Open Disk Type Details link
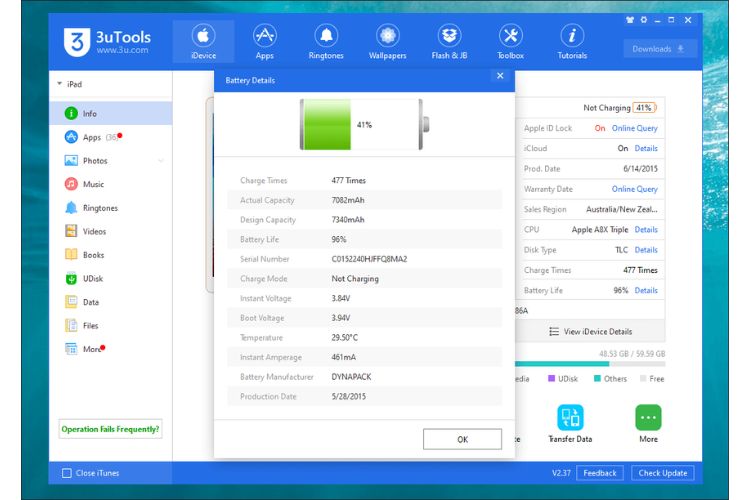750x500 pixels. [646, 250]
